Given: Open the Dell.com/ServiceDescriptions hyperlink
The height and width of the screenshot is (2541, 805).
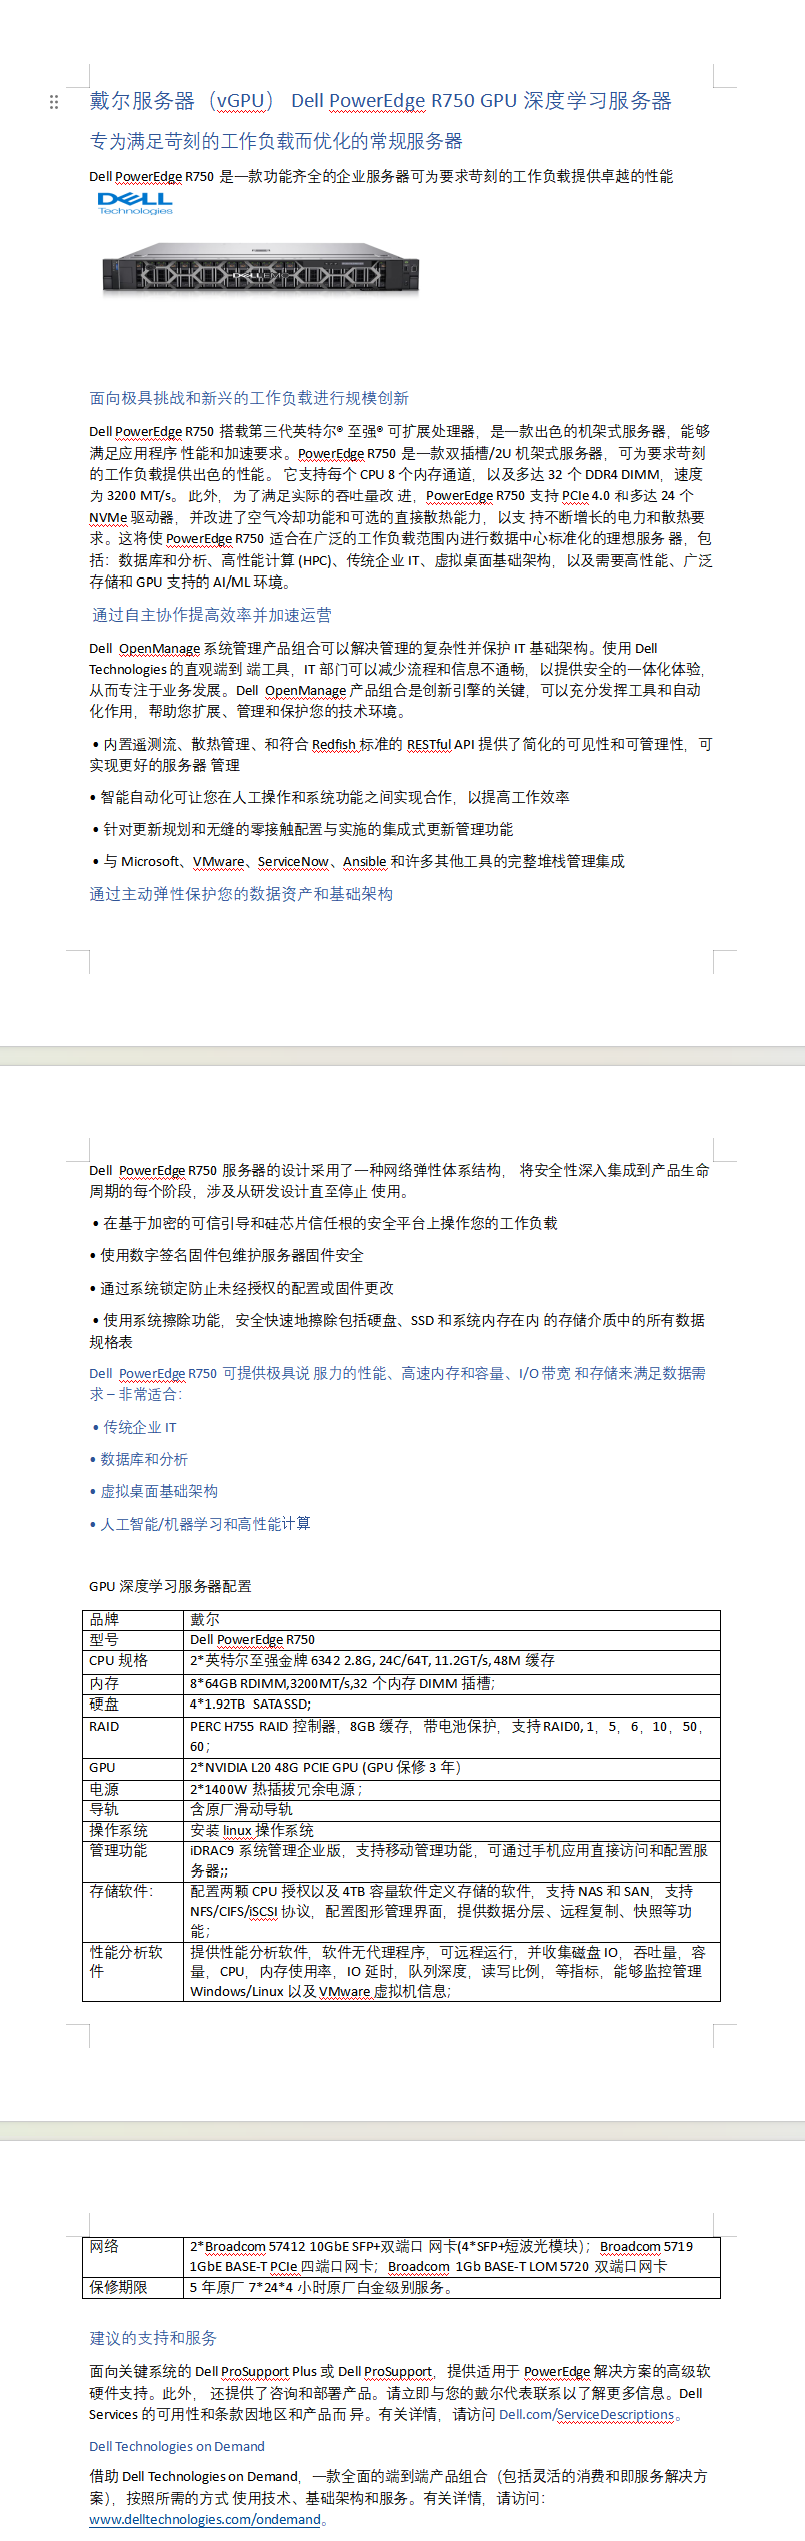Looking at the screenshot, I should point(587,2414).
